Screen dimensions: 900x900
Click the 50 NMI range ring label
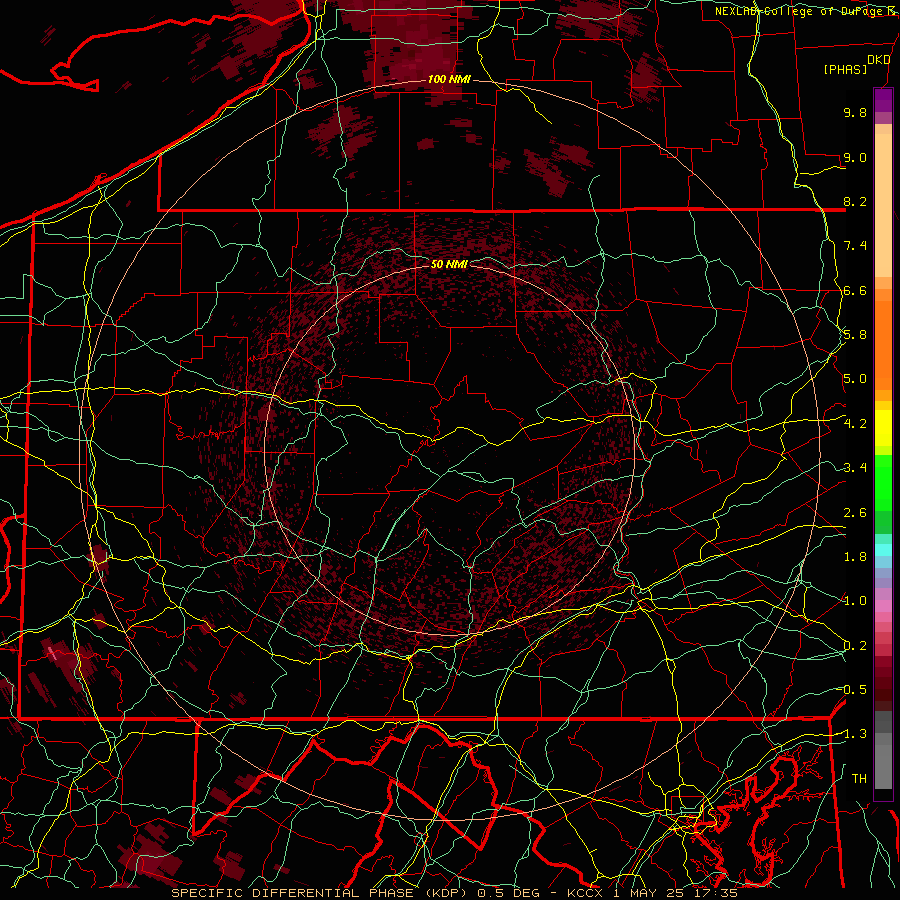tap(449, 264)
